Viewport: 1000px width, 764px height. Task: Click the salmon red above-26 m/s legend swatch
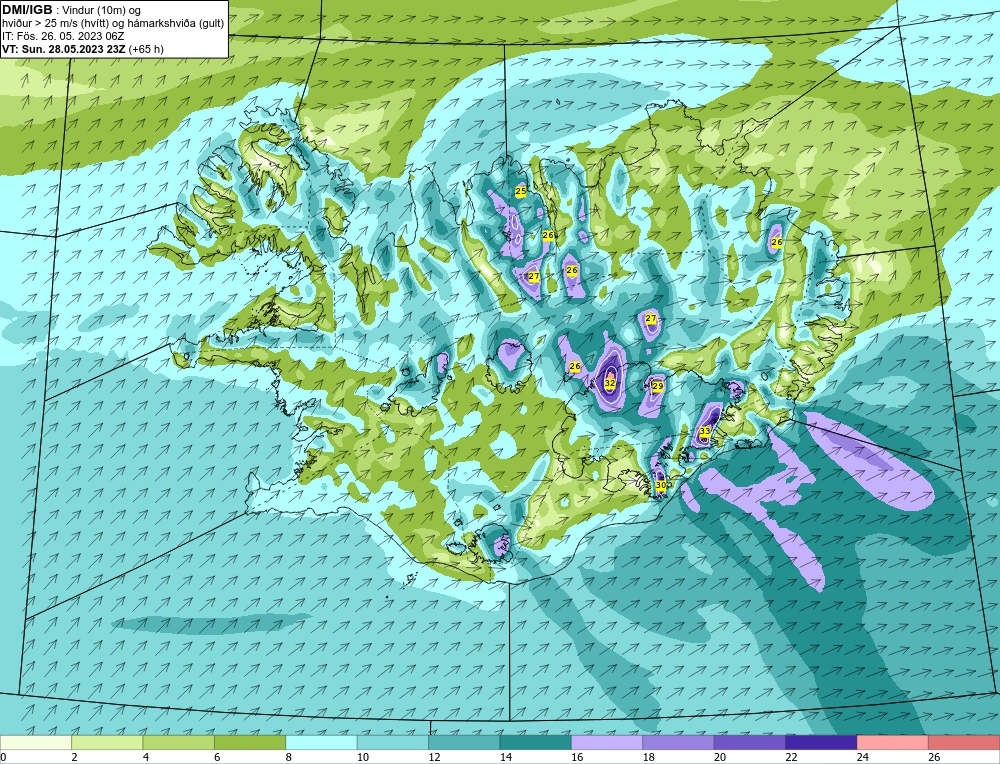964,742
